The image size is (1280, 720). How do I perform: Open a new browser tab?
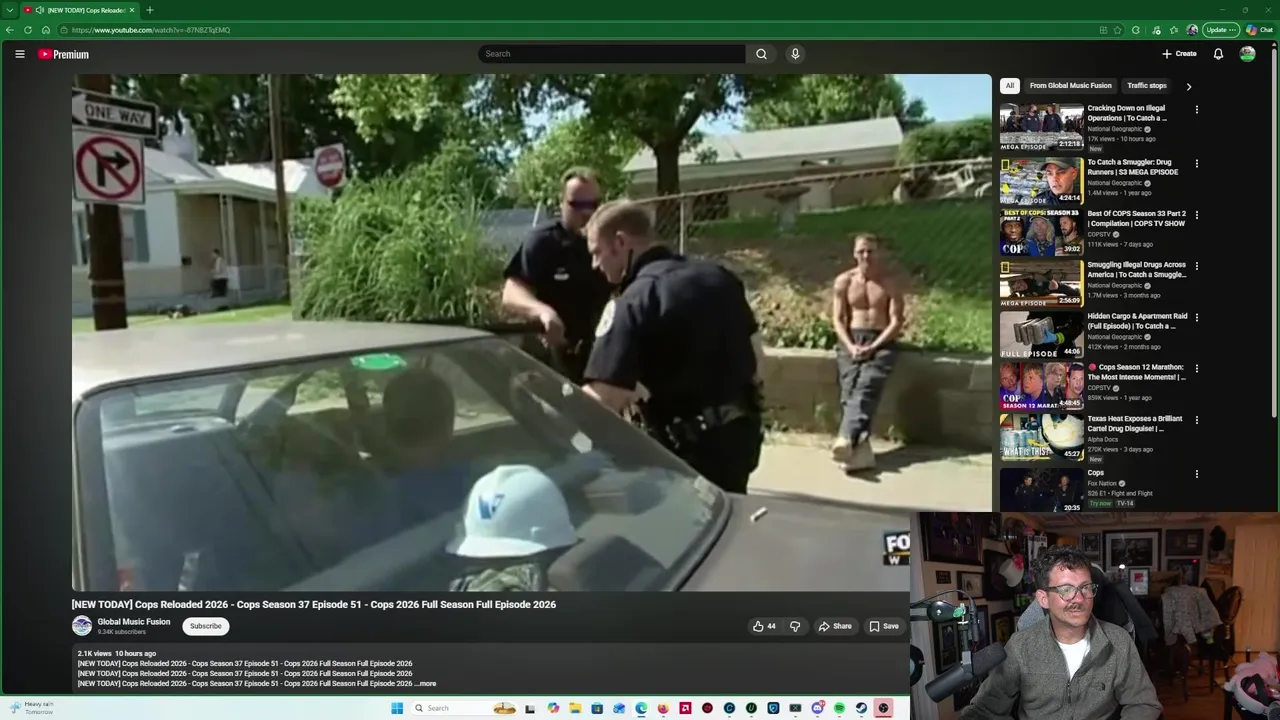tap(150, 10)
